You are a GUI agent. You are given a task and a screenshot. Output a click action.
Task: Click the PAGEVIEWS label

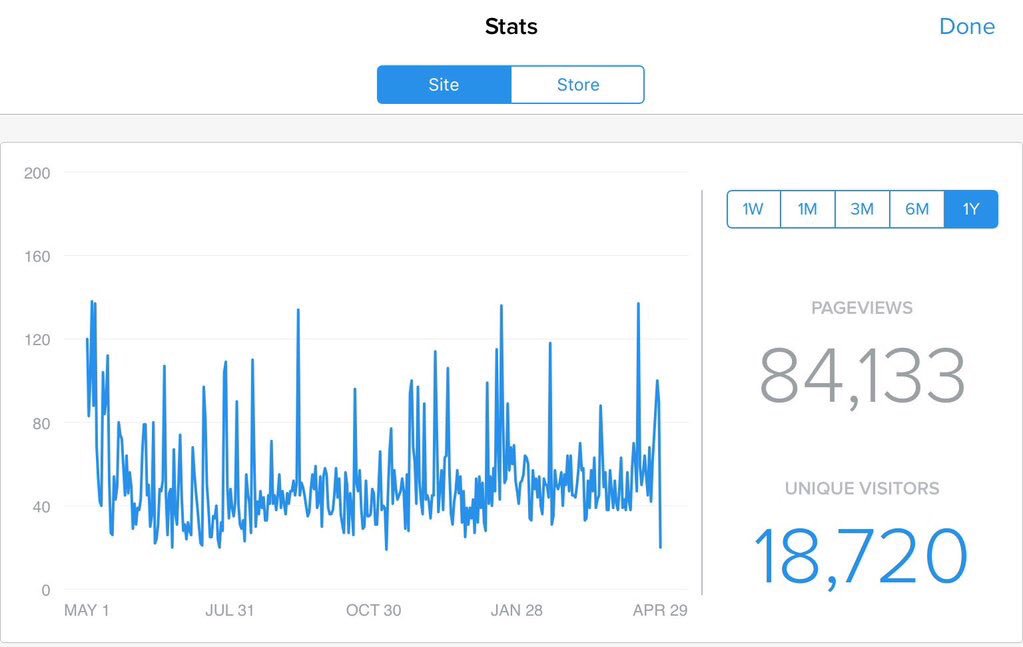(x=862, y=308)
